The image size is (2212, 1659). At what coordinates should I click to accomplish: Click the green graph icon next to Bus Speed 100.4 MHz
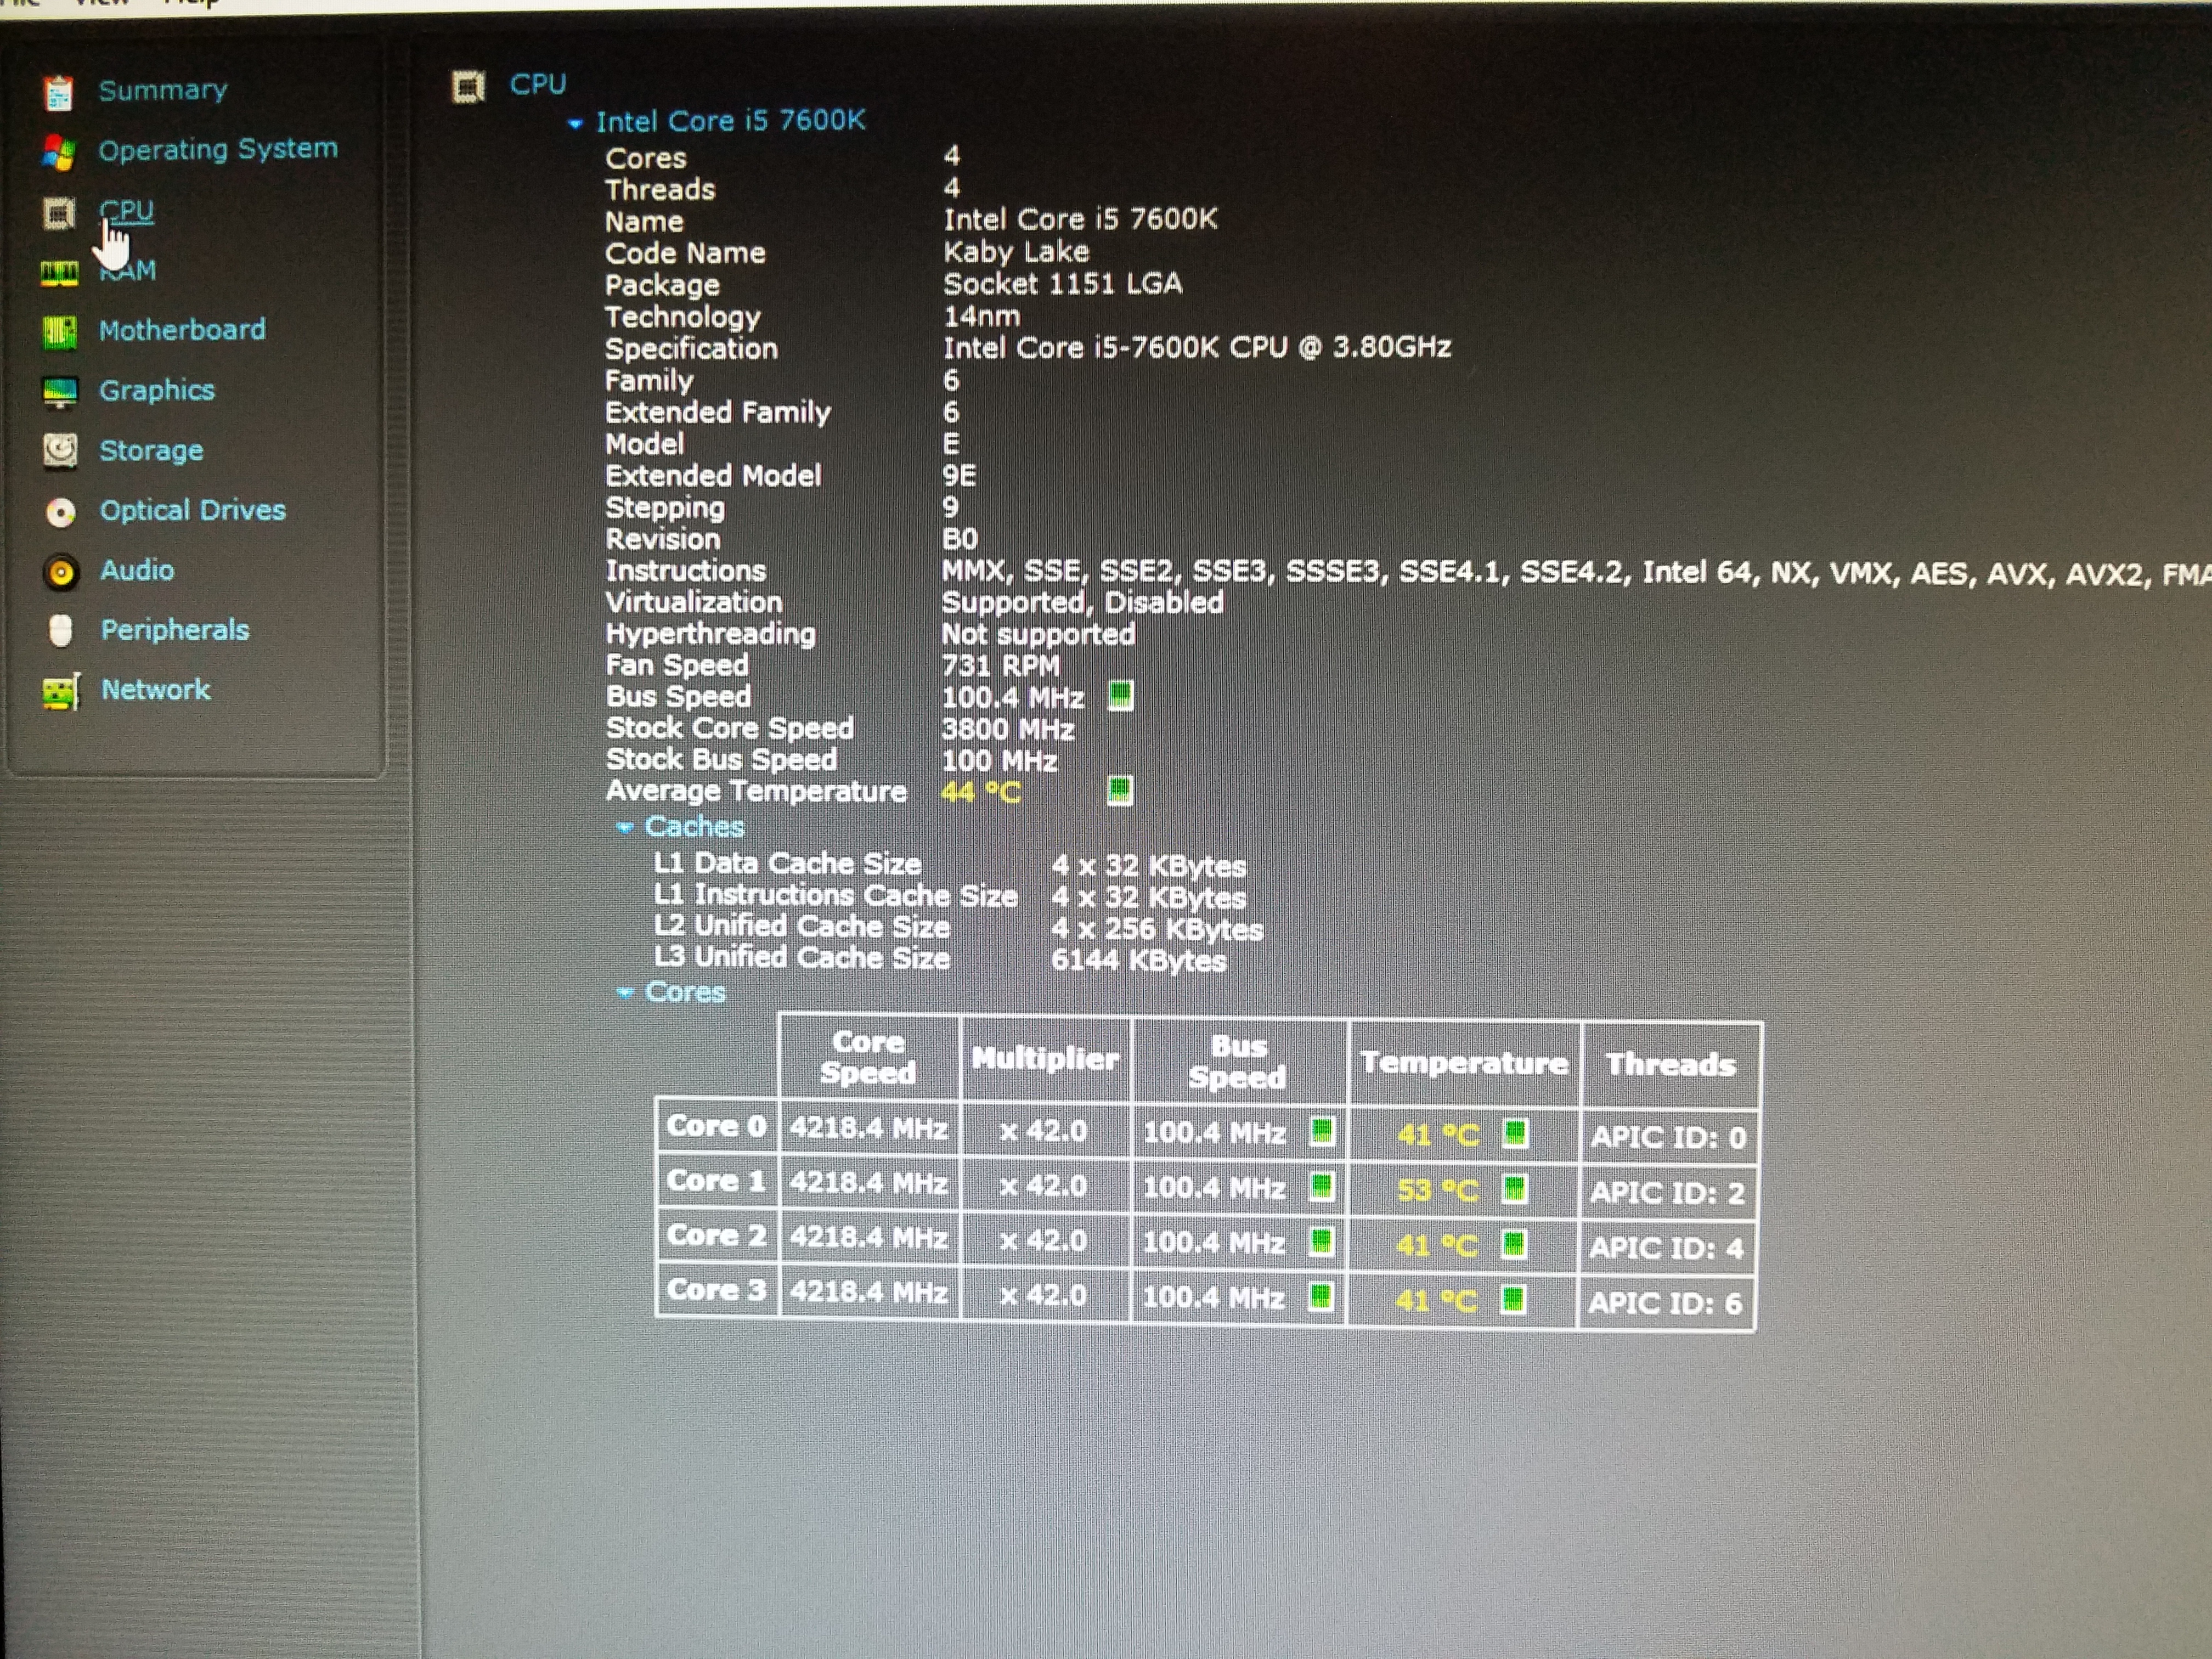[x=1121, y=695]
